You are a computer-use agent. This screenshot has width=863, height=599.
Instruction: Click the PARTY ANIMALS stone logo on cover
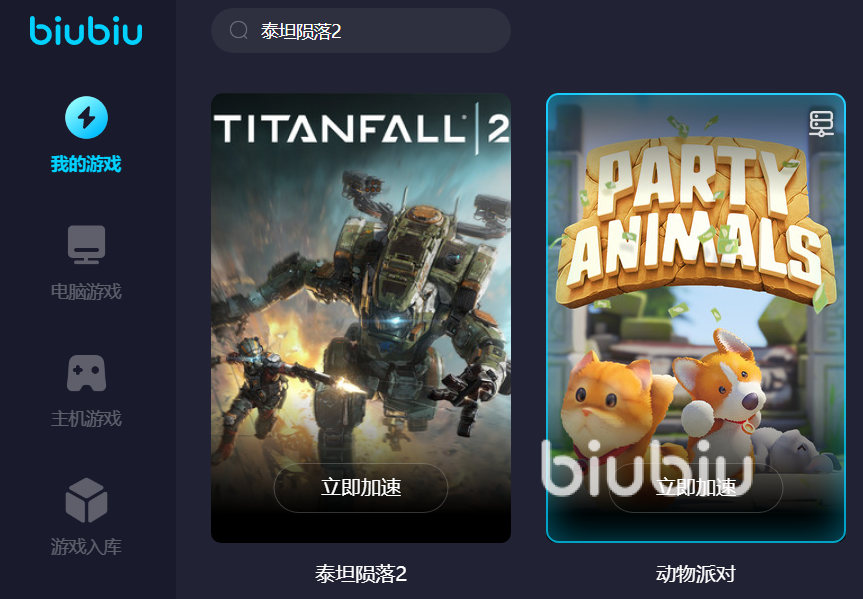(x=696, y=220)
